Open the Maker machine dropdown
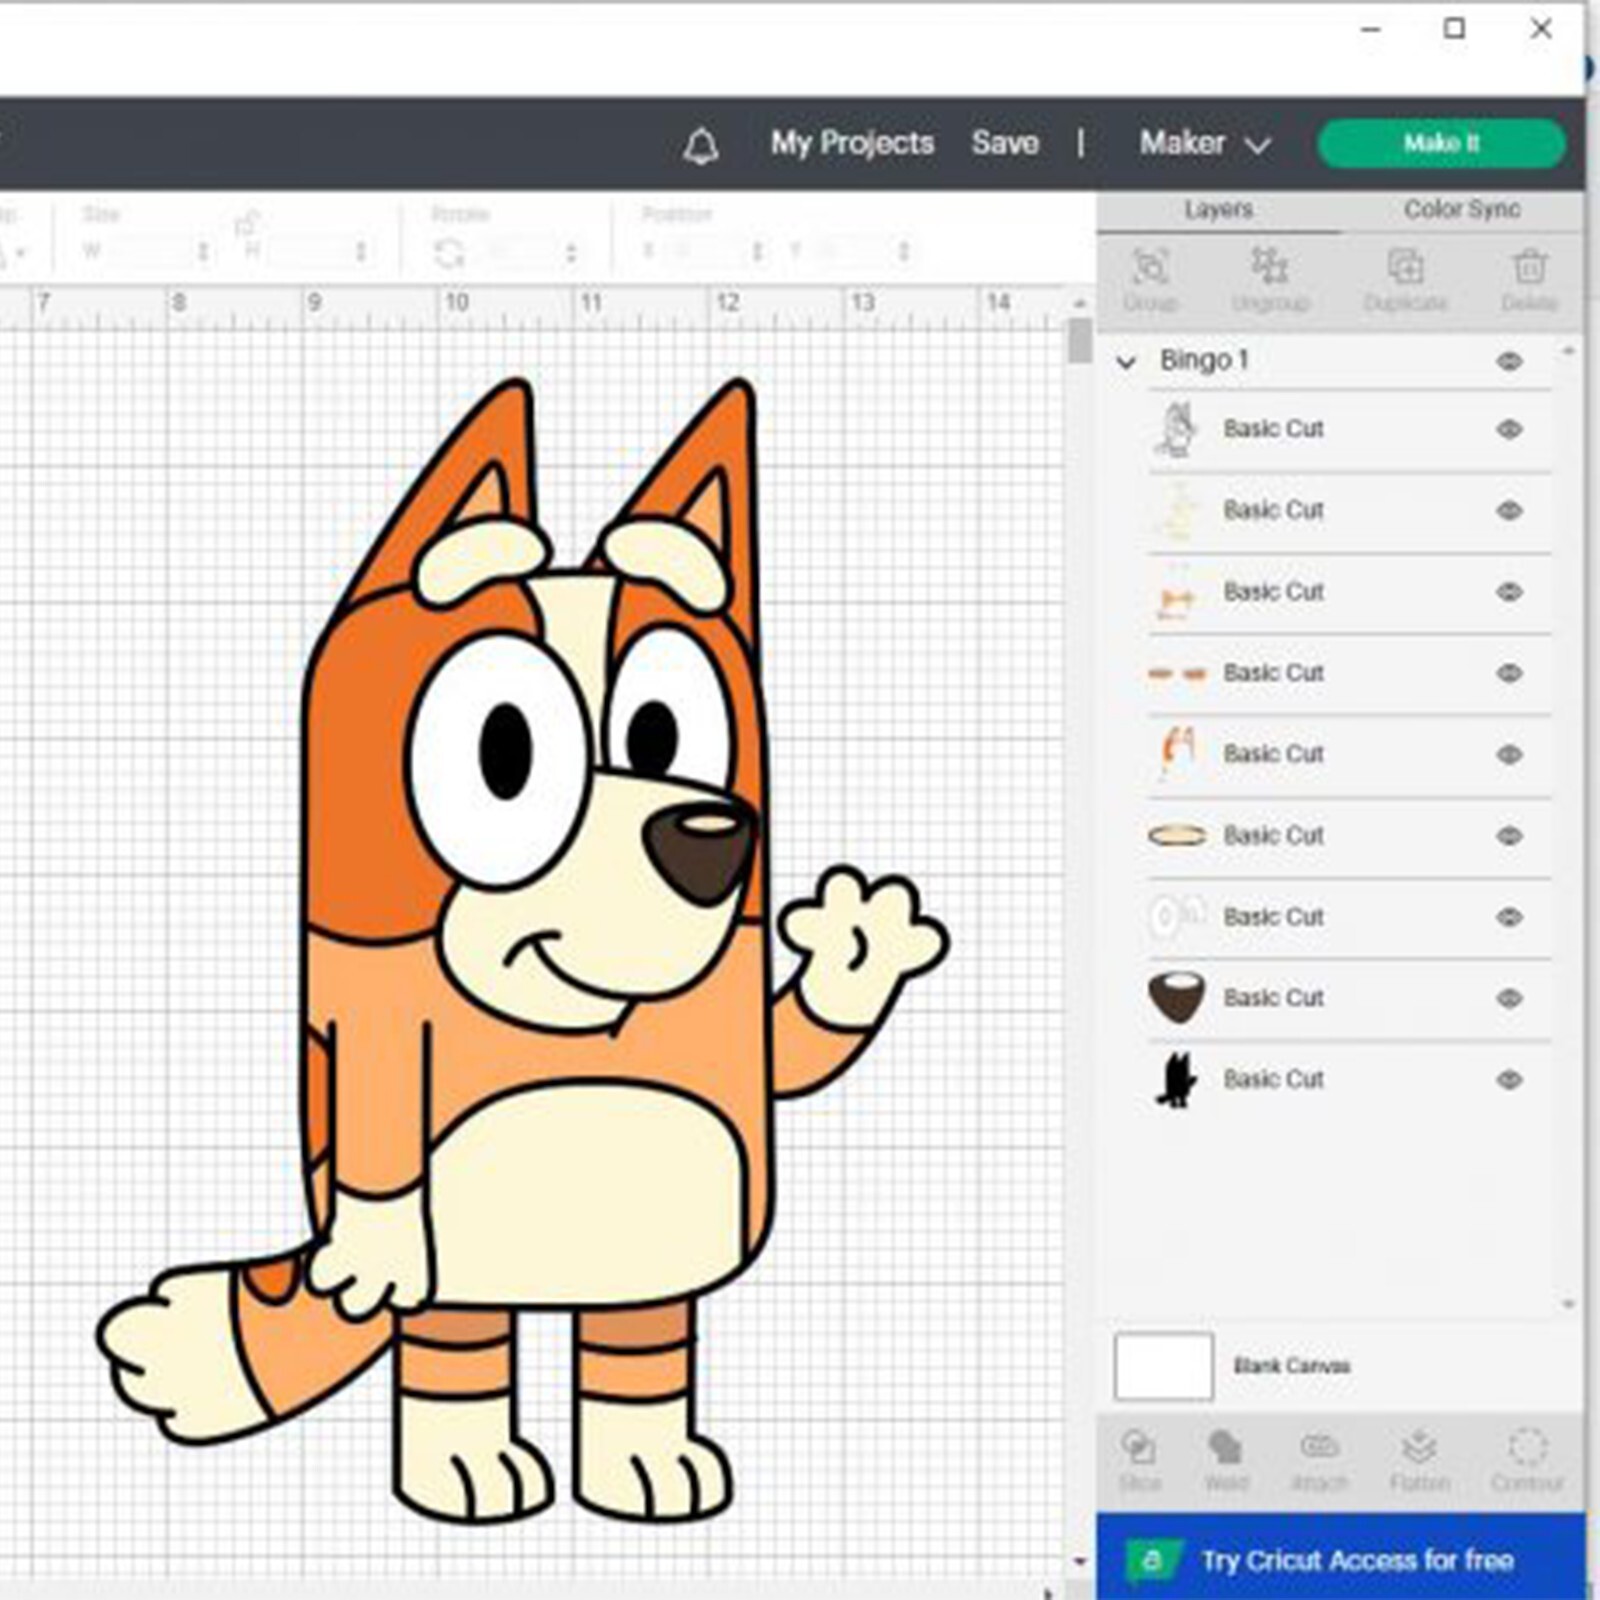Viewport: 1600px width, 1600px height. coord(1205,143)
